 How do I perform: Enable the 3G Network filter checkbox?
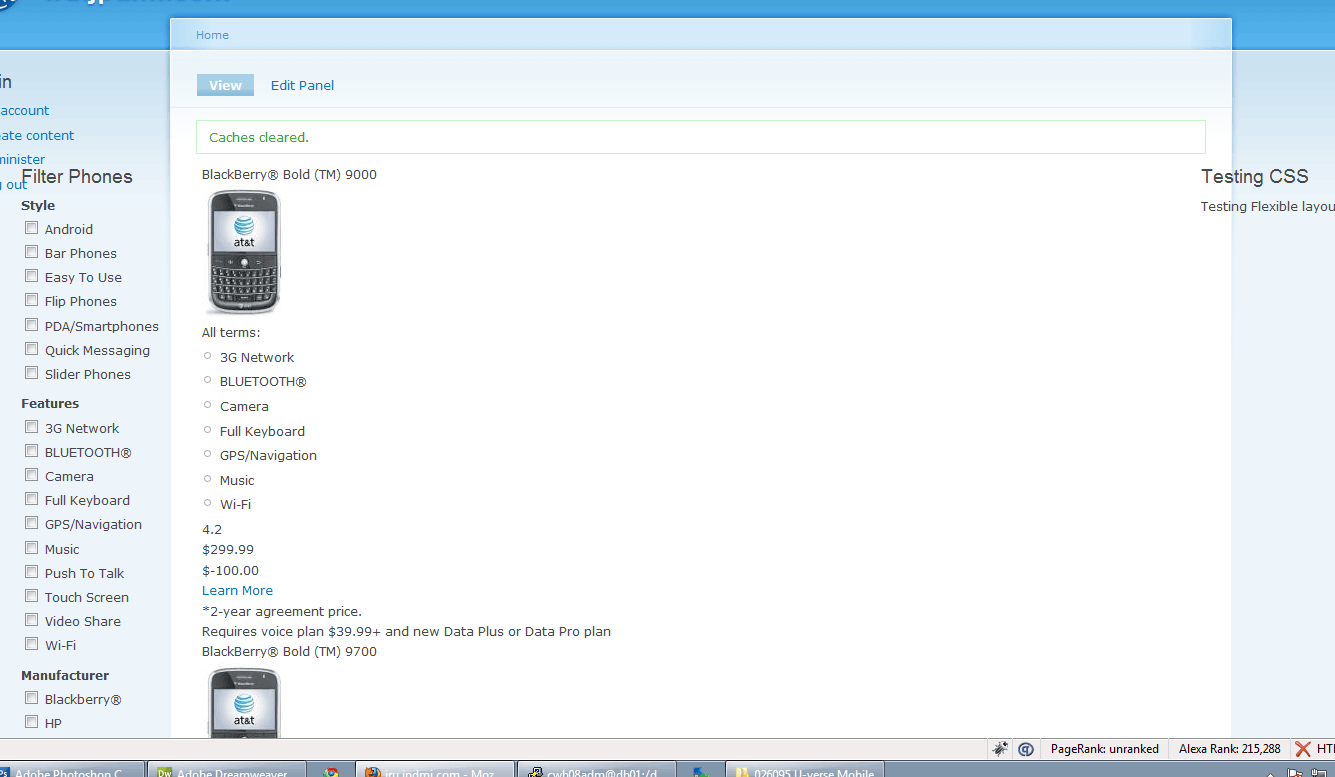(32, 427)
